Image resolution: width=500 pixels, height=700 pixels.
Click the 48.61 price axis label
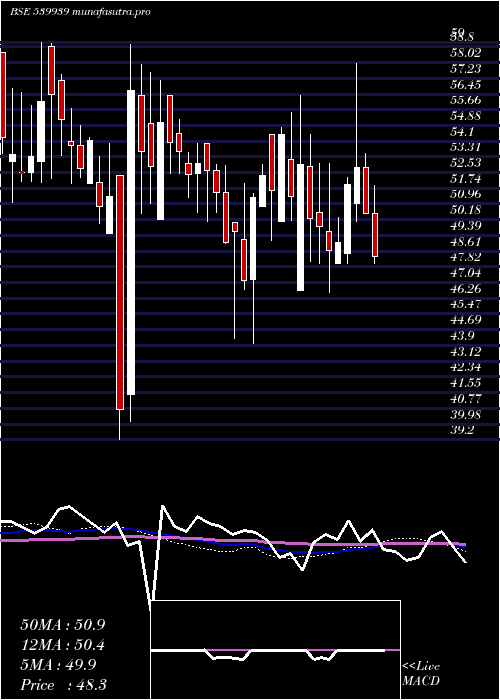tap(466, 242)
